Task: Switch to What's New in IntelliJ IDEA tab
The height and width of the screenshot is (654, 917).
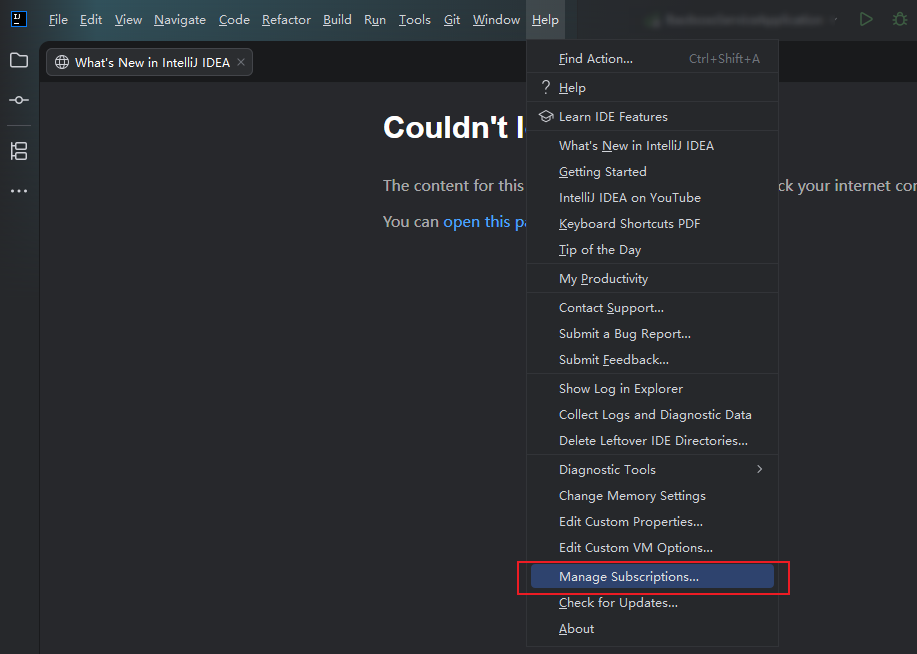Action: tap(149, 62)
